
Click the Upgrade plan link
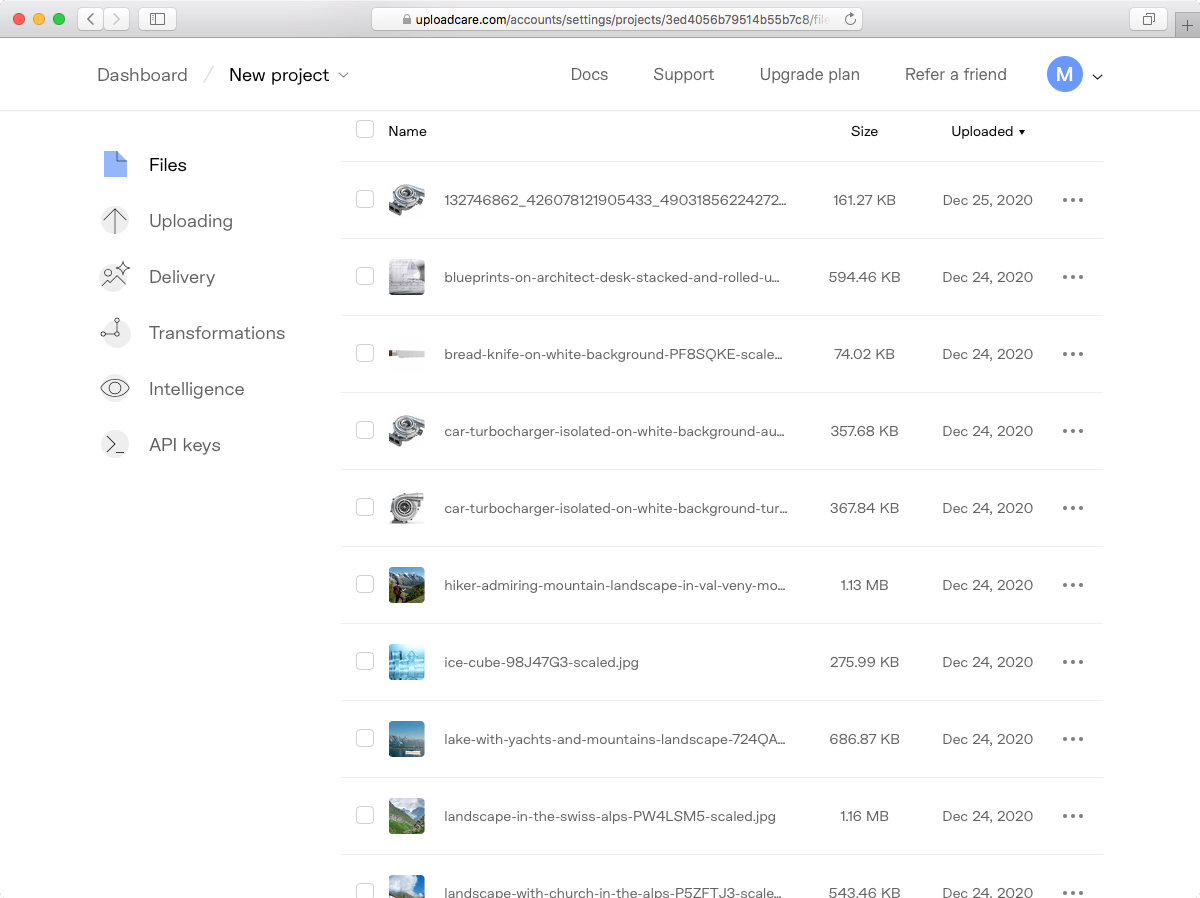click(809, 74)
